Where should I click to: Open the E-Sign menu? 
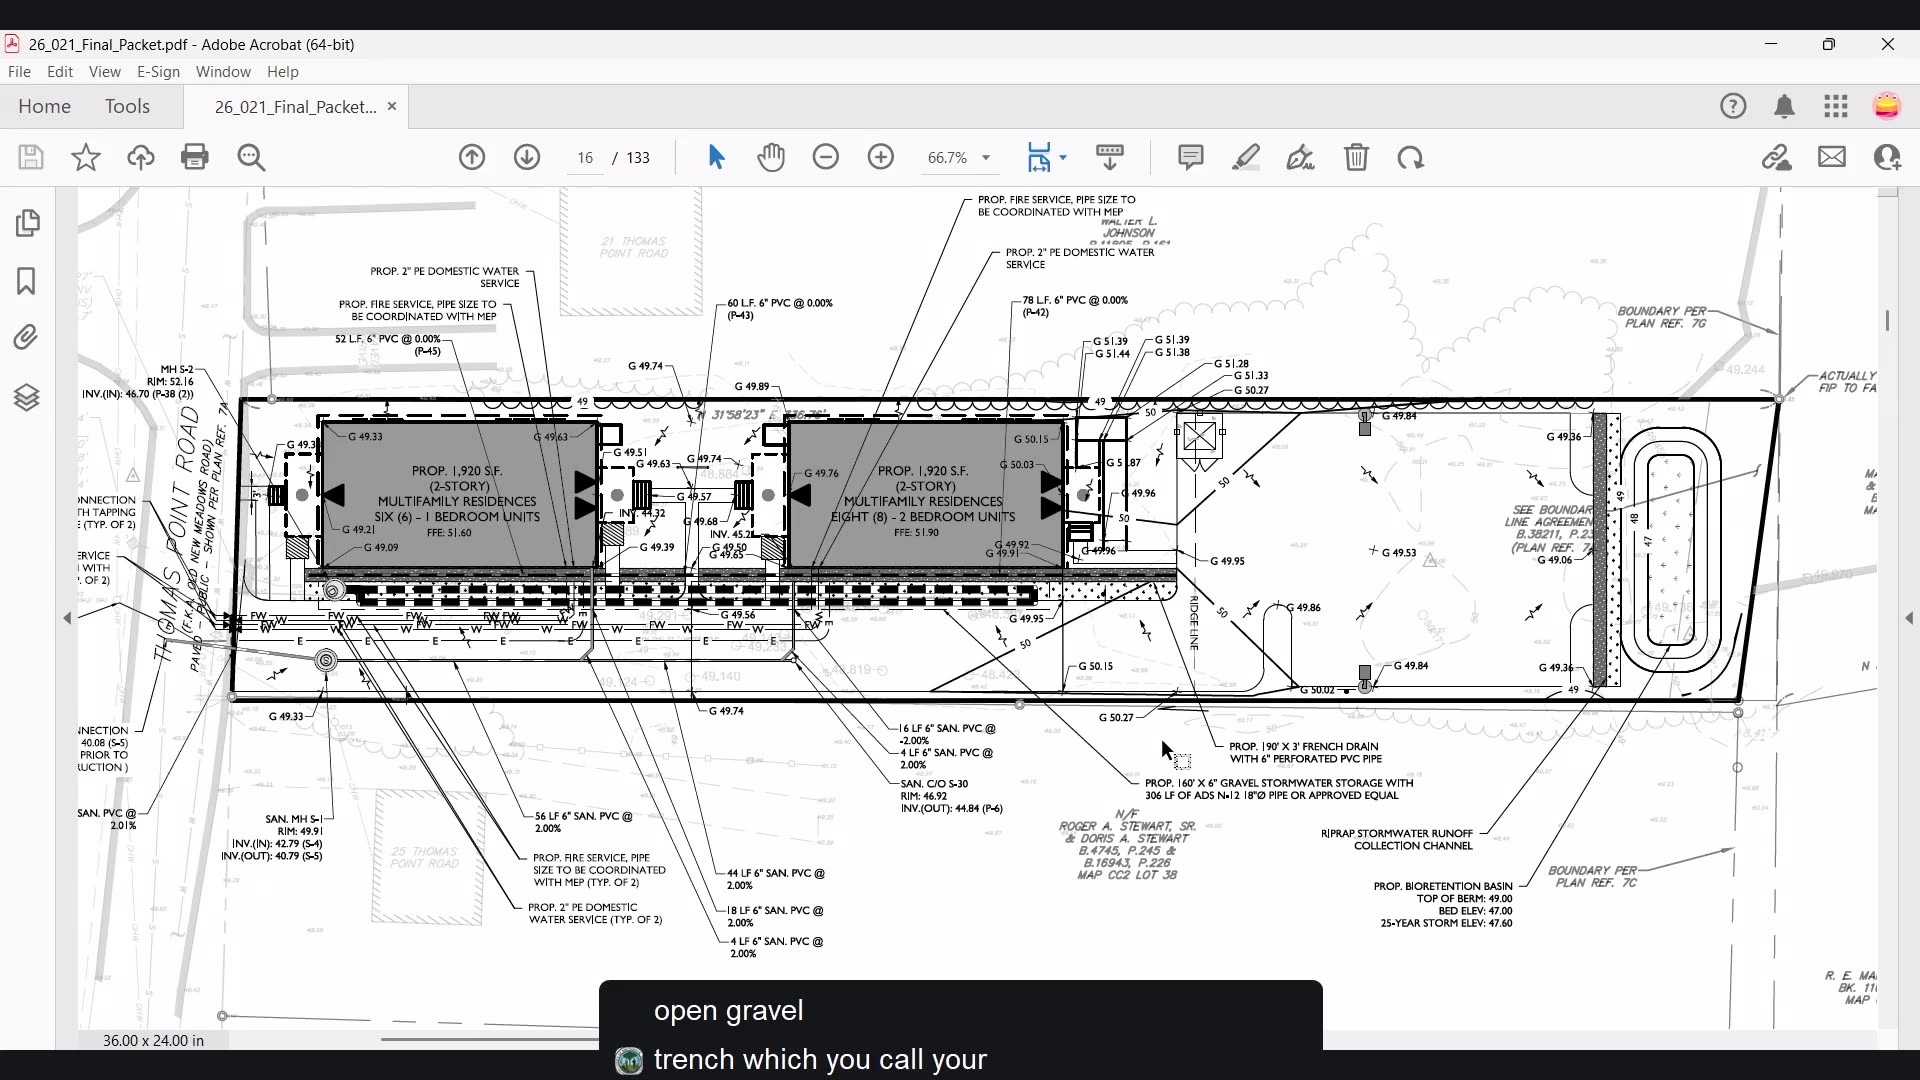click(158, 72)
